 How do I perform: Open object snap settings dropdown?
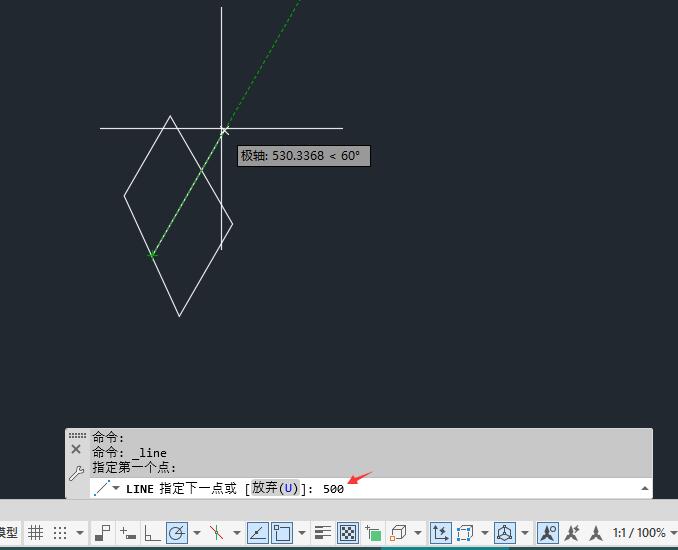[x=302, y=533]
